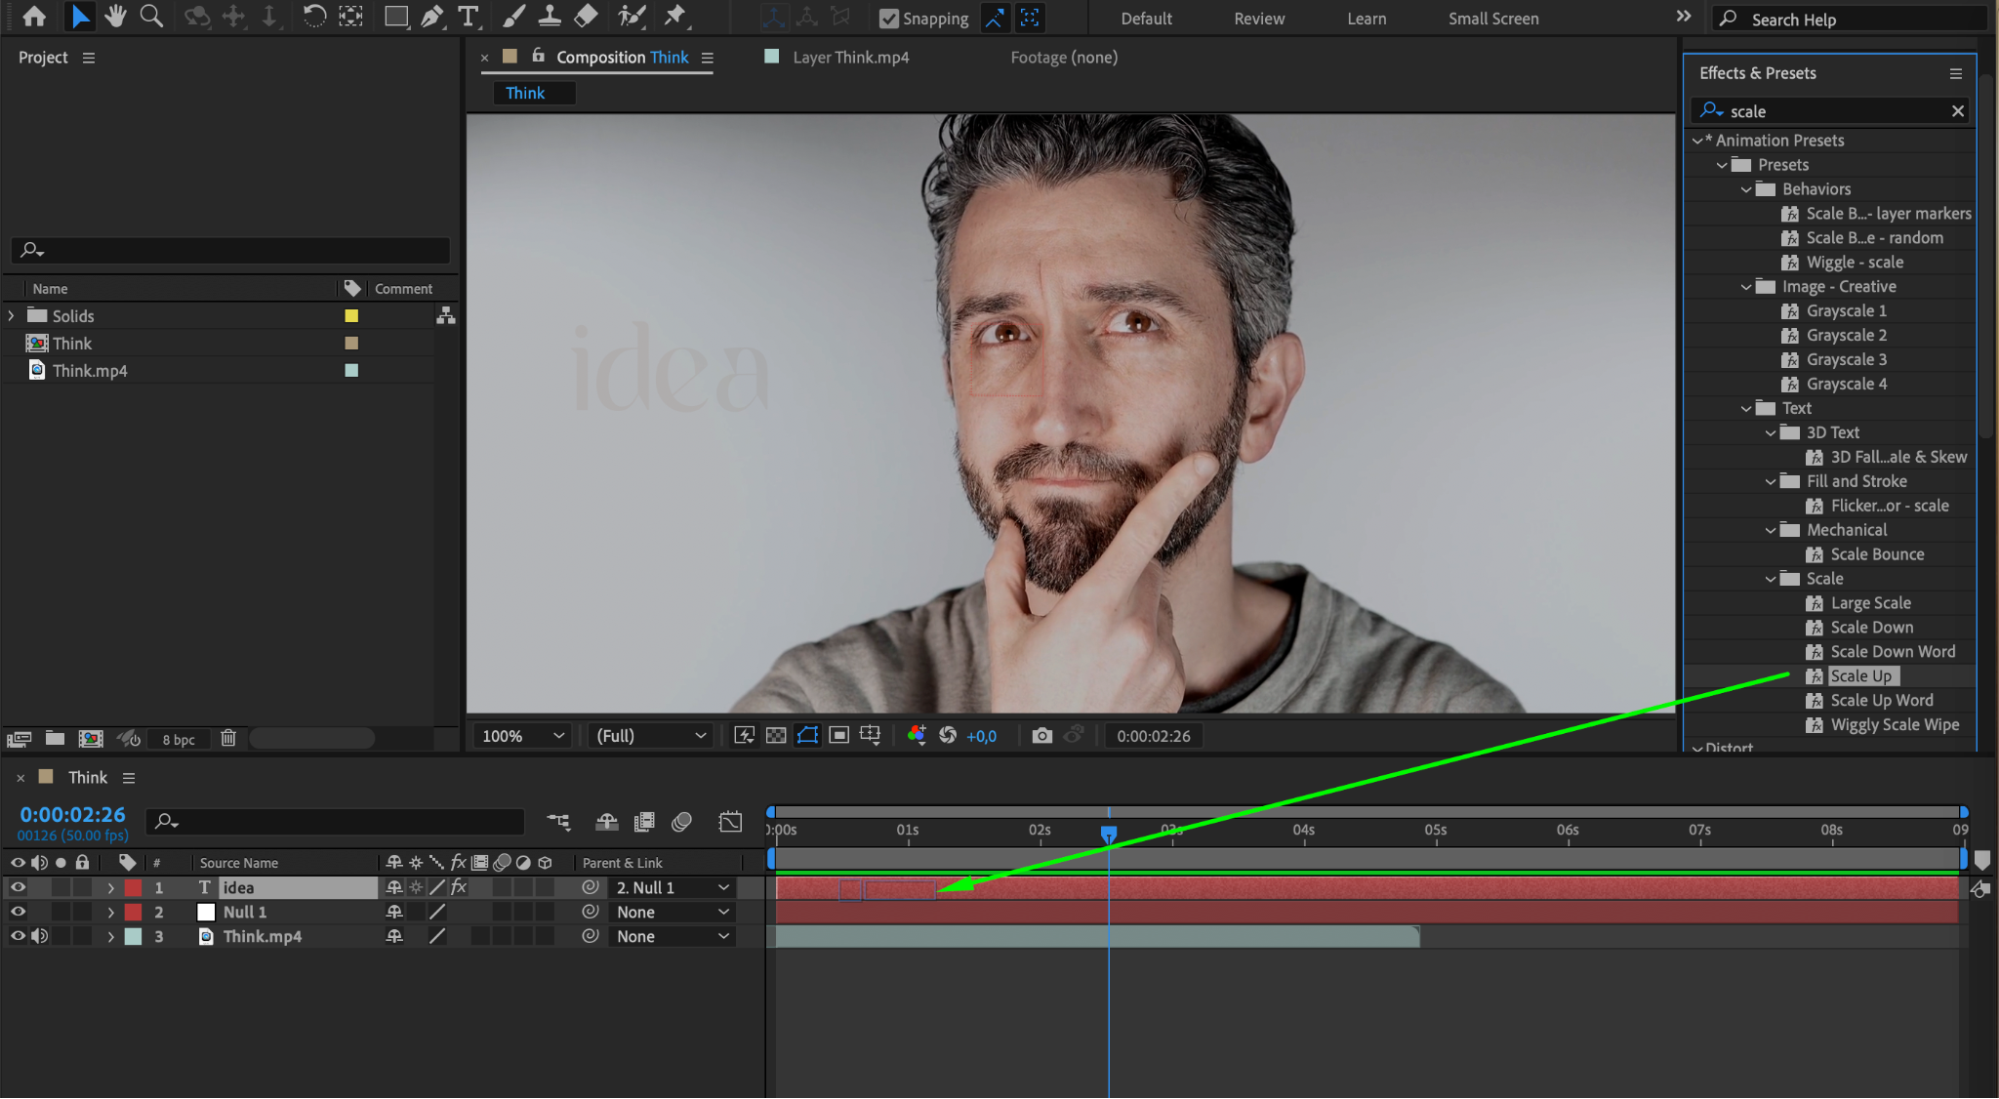
Task: Hide the idea text layer
Action: point(18,887)
